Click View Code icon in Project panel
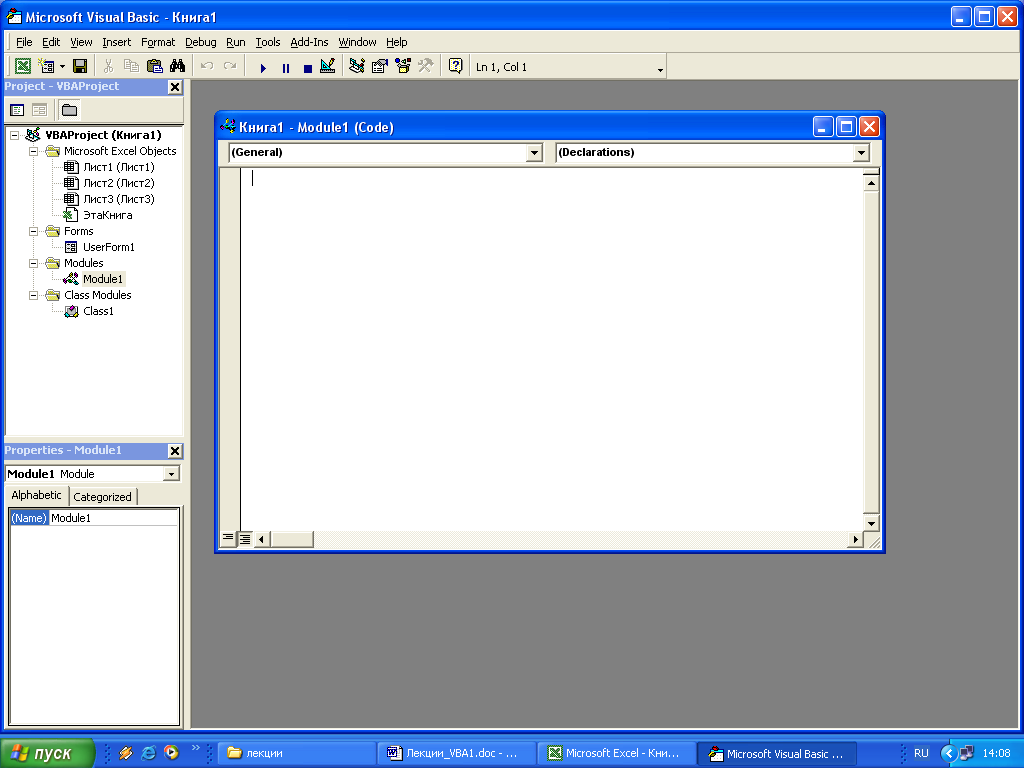Viewport: 1024px width, 768px height. click(x=17, y=110)
